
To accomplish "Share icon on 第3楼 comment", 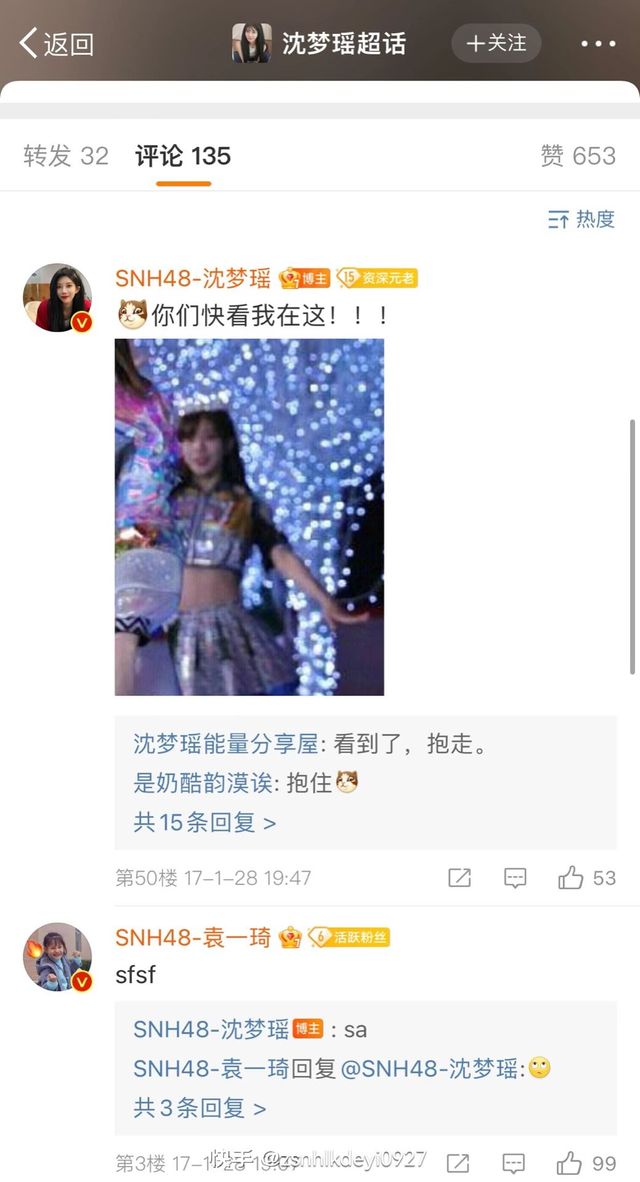I will 458,1163.
